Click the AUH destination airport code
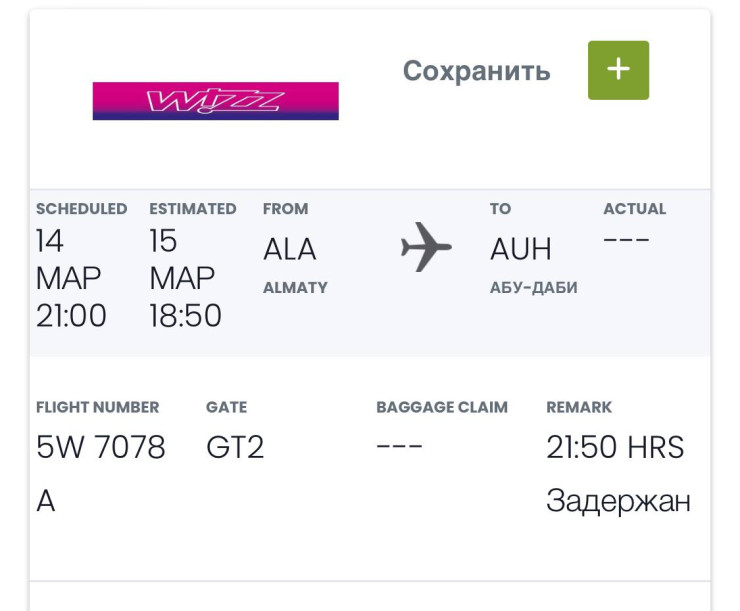740x611 pixels. point(520,249)
